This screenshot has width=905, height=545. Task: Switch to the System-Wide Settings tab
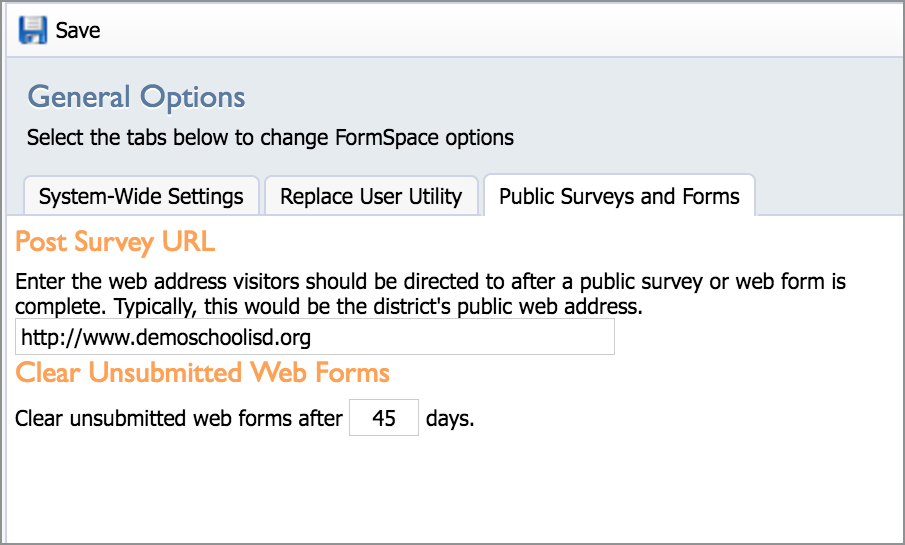pyautogui.click(x=141, y=196)
